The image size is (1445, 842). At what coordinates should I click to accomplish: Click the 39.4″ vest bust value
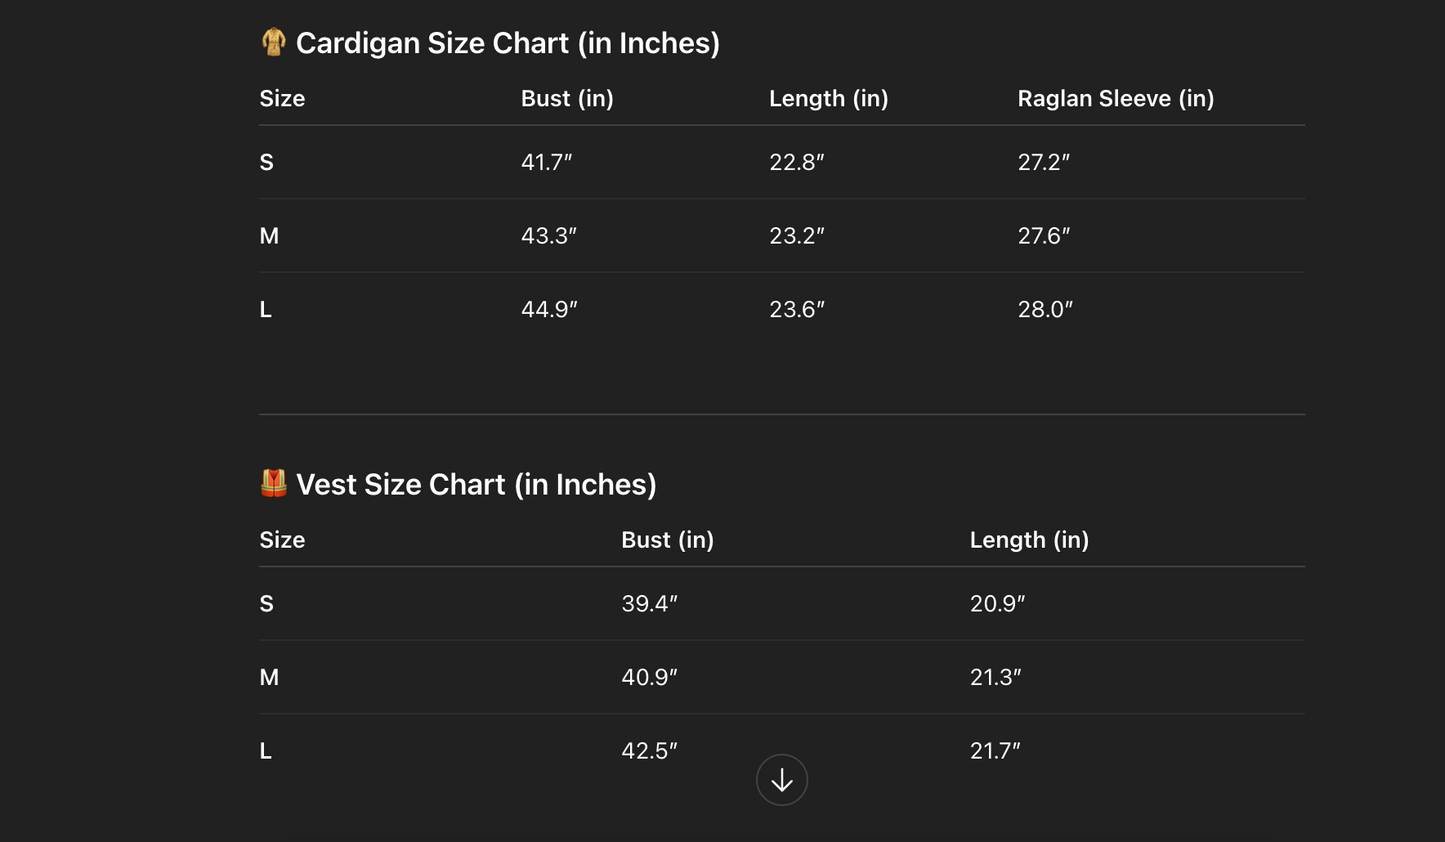[649, 604]
